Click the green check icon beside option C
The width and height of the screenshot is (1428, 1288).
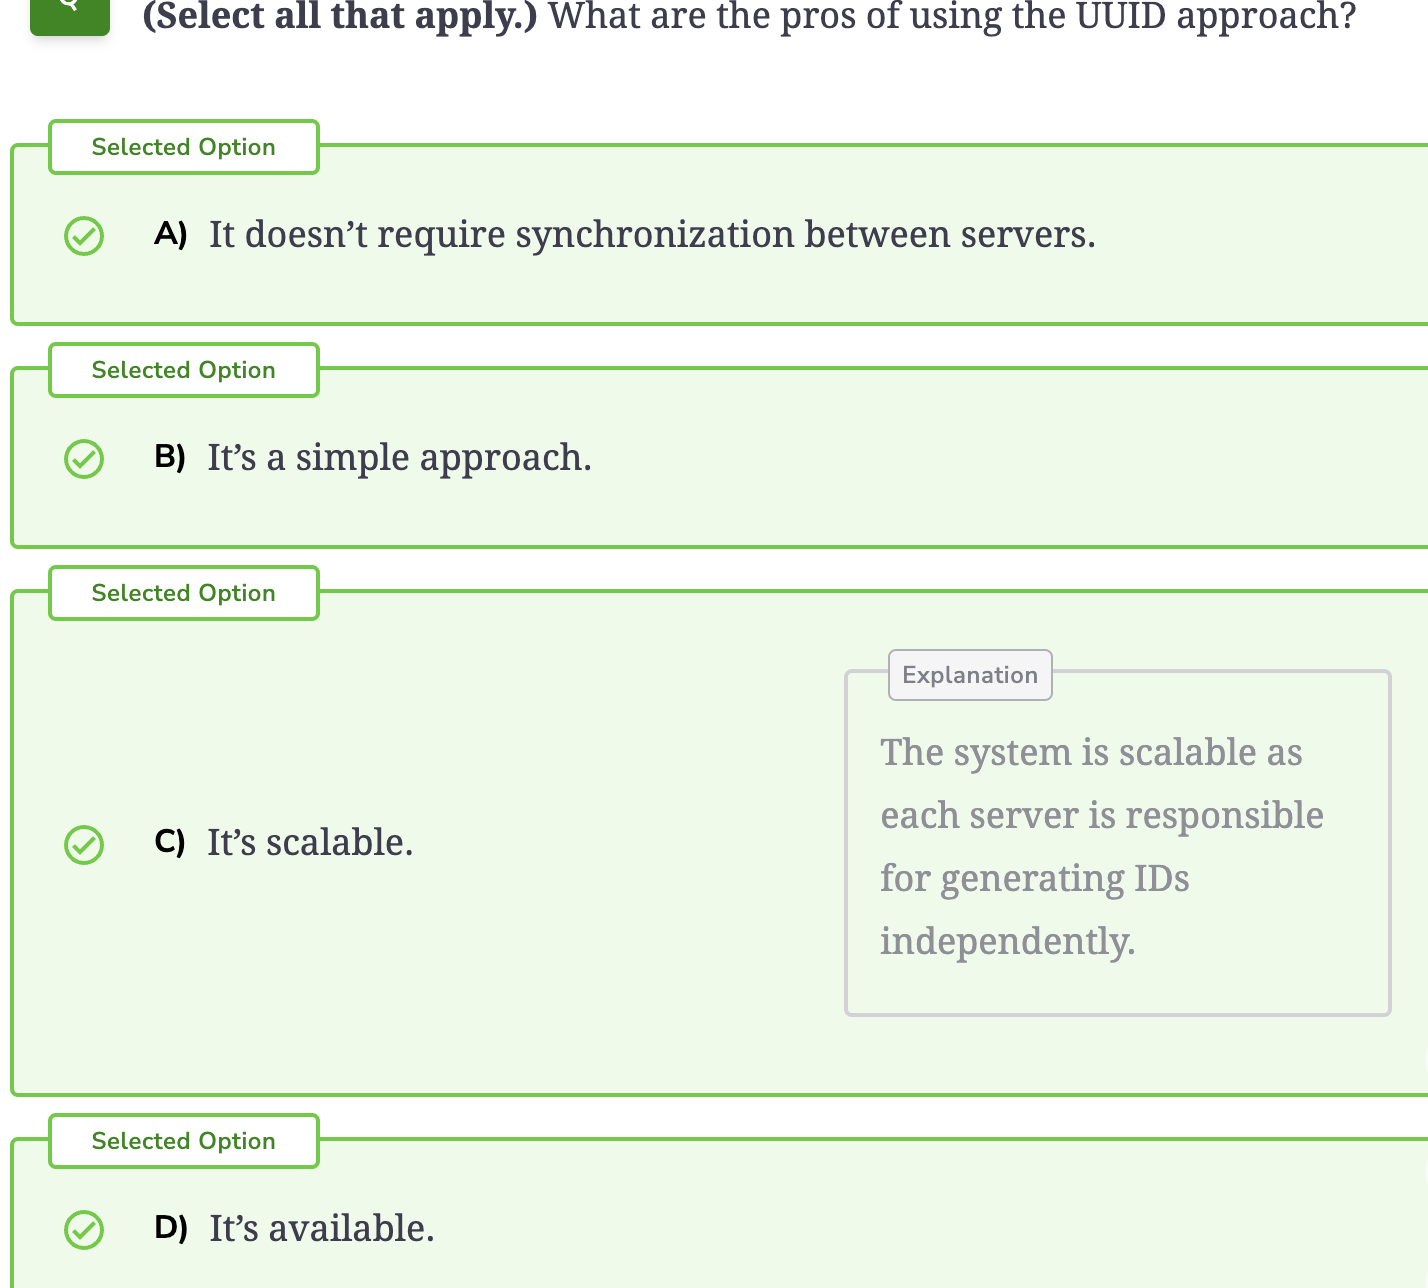click(x=84, y=844)
